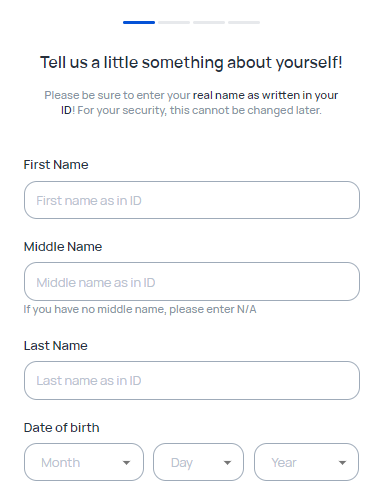Click the first blue progress step indicator

pos(139,22)
